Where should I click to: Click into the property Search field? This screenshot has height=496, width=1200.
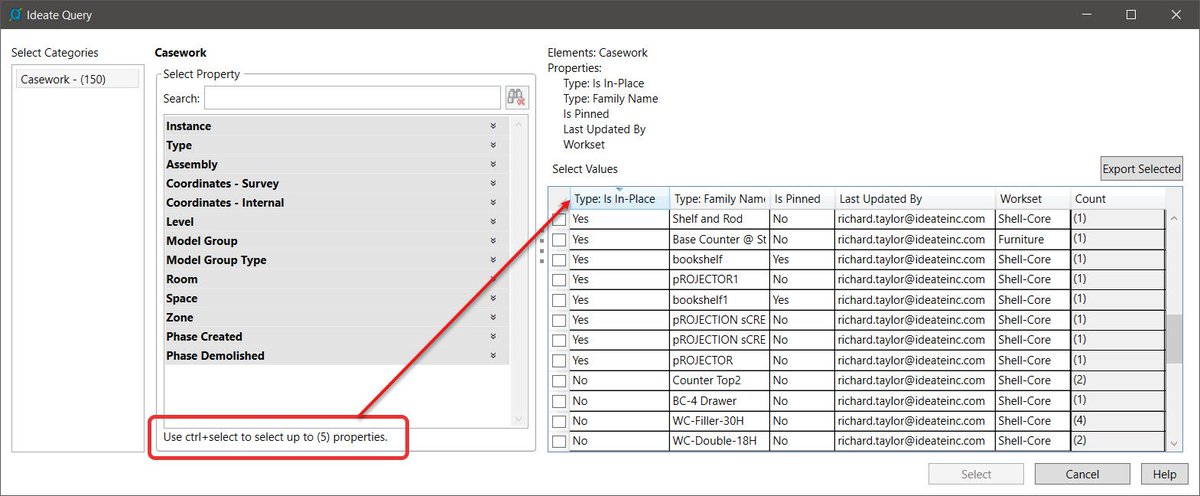[x=352, y=98]
